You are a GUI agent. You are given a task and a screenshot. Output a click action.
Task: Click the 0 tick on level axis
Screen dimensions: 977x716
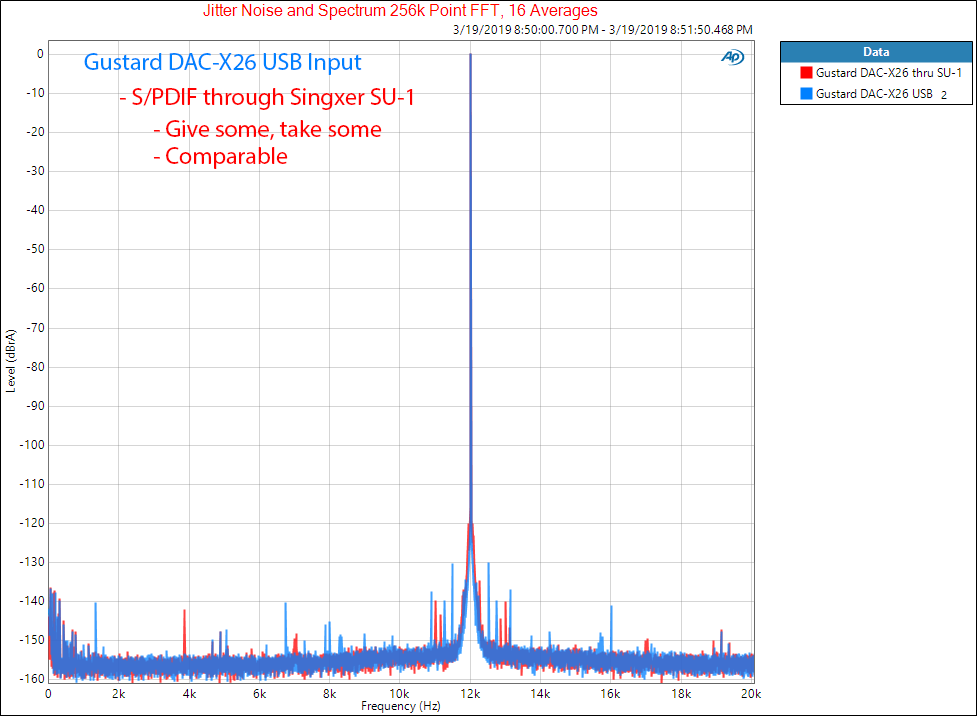tap(41, 54)
